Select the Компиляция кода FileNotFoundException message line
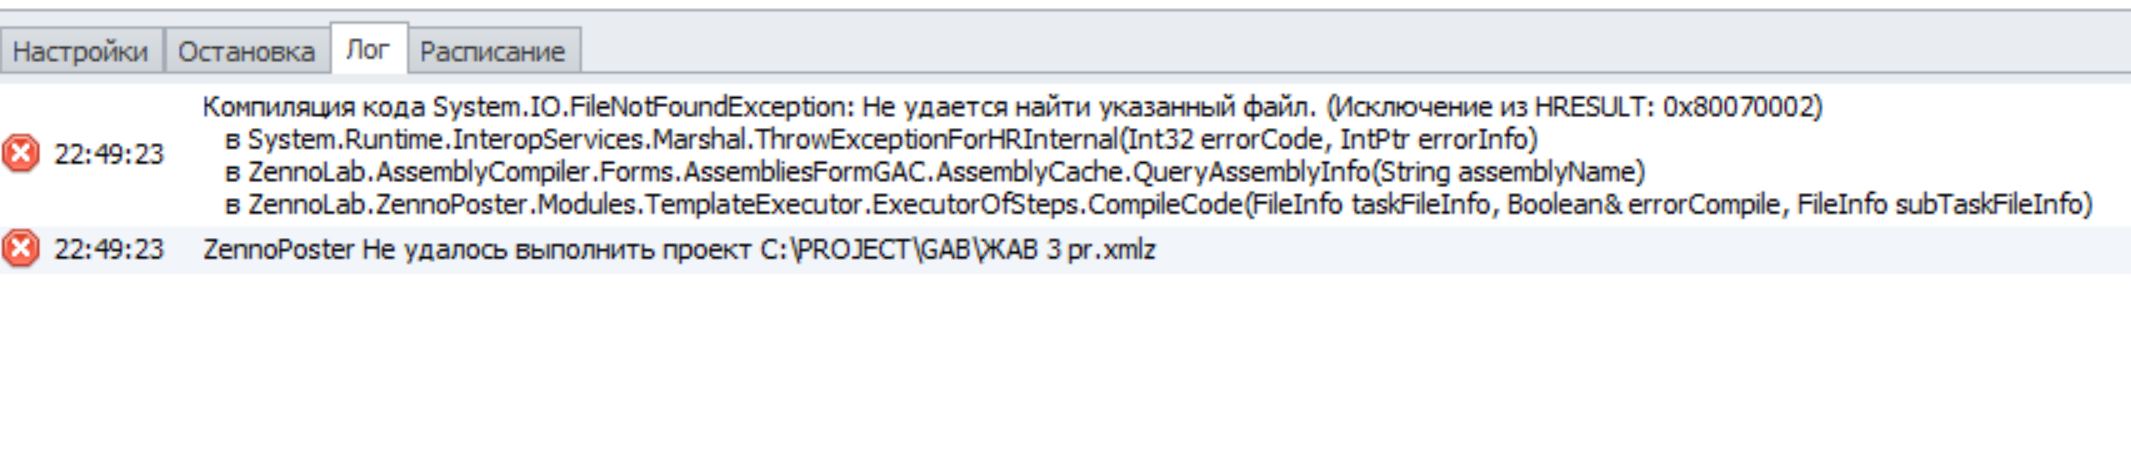Image resolution: width=2131 pixels, height=449 pixels. [x=1012, y=106]
